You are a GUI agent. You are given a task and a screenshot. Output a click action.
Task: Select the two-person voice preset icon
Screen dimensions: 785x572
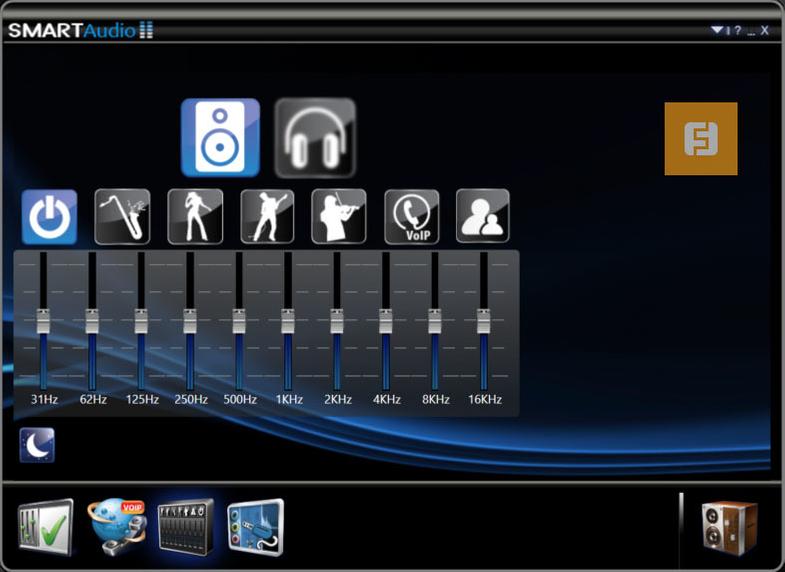(x=483, y=217)
